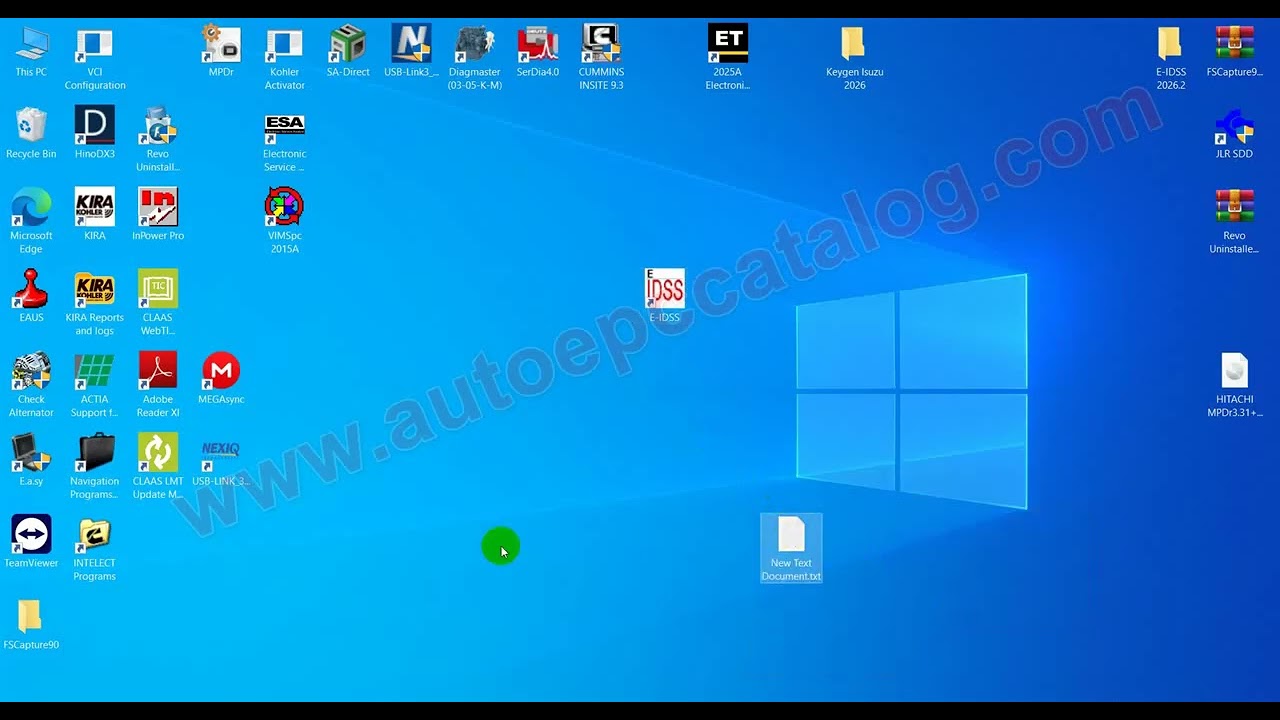Launch the HinoDX3 shortcut
The width and height of the screenshot is (1280, 720).
(x=95, y=133)
